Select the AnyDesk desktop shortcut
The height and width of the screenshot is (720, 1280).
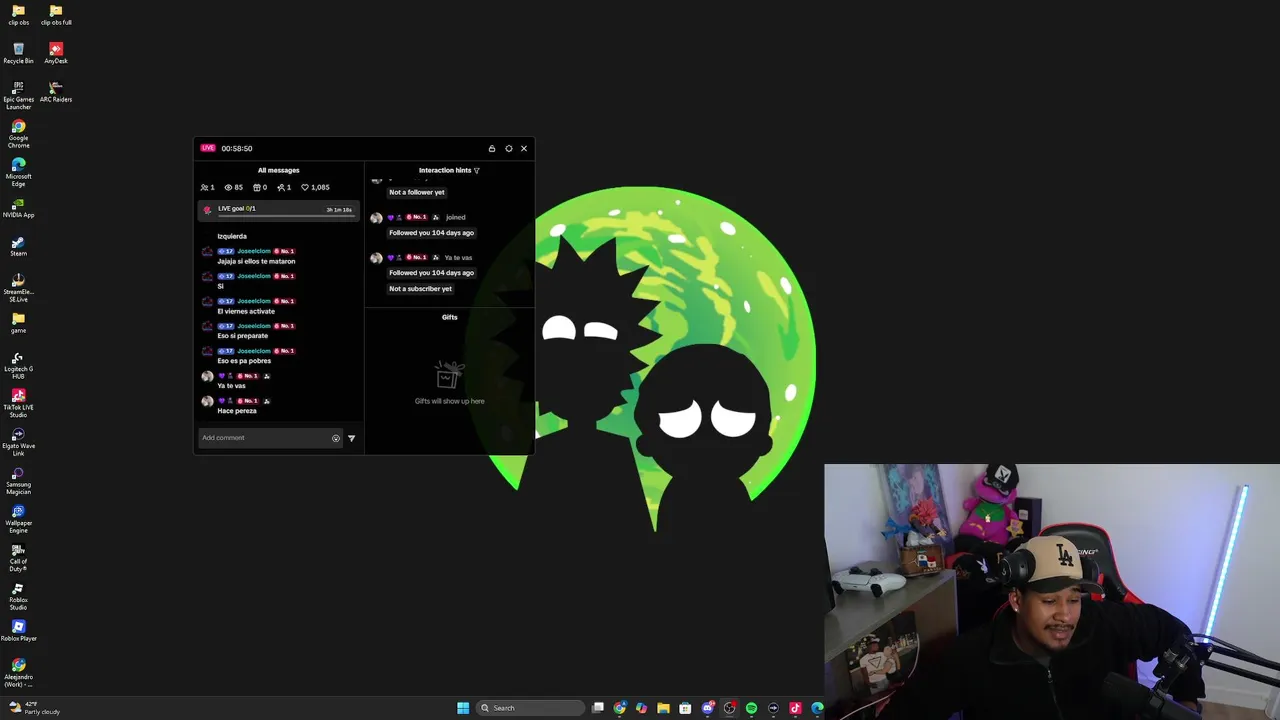(x=56, y=53)
